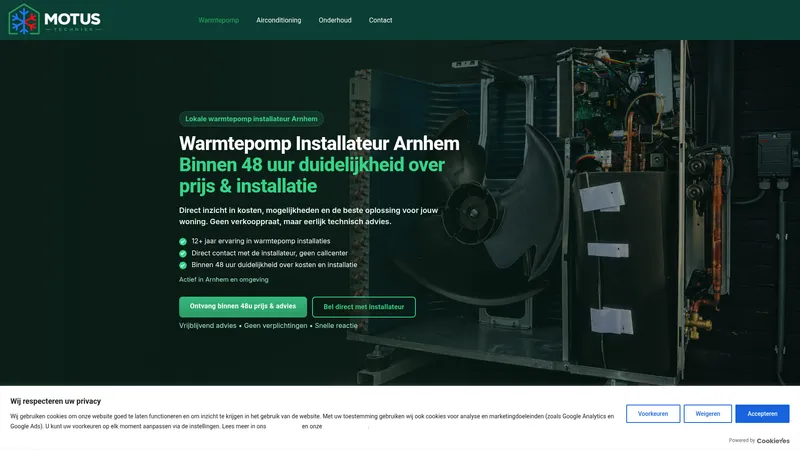This screenshot has height=450, width=800.
Task: Accept cookies with Accepteren button
Action: click(x=762, y=414)
